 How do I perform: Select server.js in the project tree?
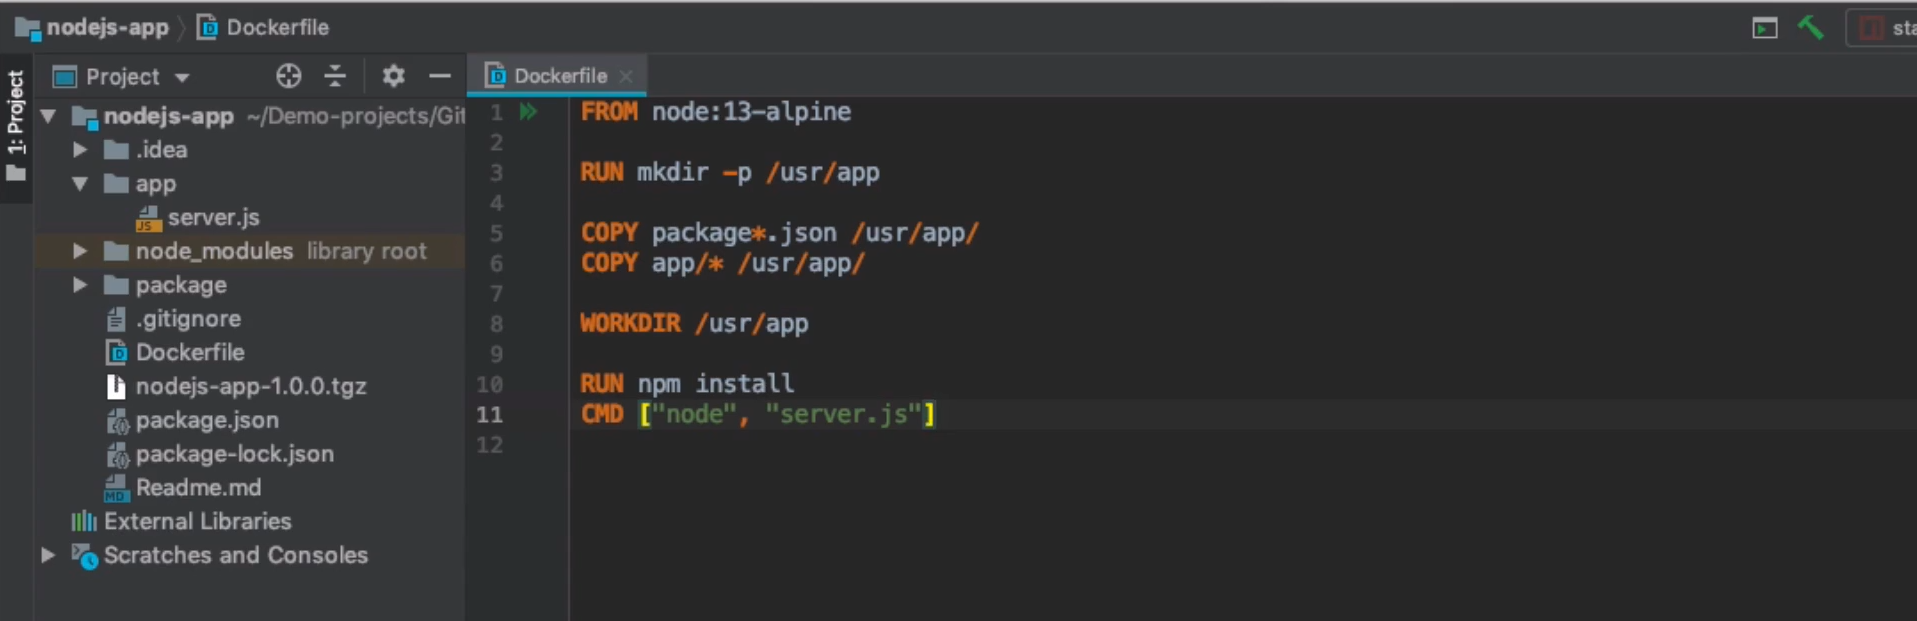(x=214, y=217)
